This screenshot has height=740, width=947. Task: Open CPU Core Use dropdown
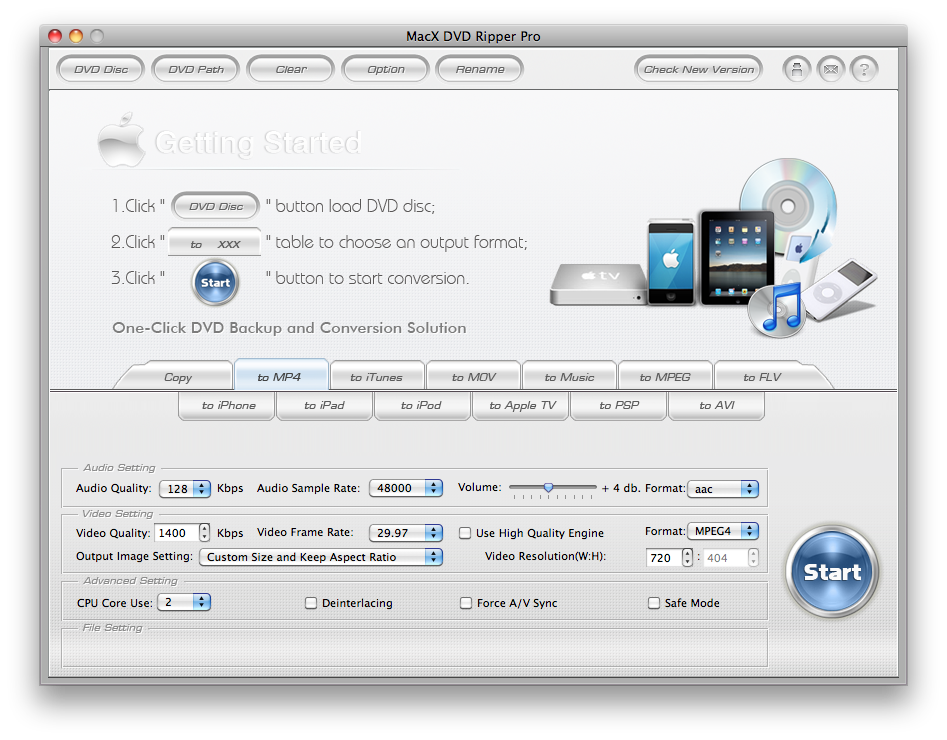tap(184, 602)
